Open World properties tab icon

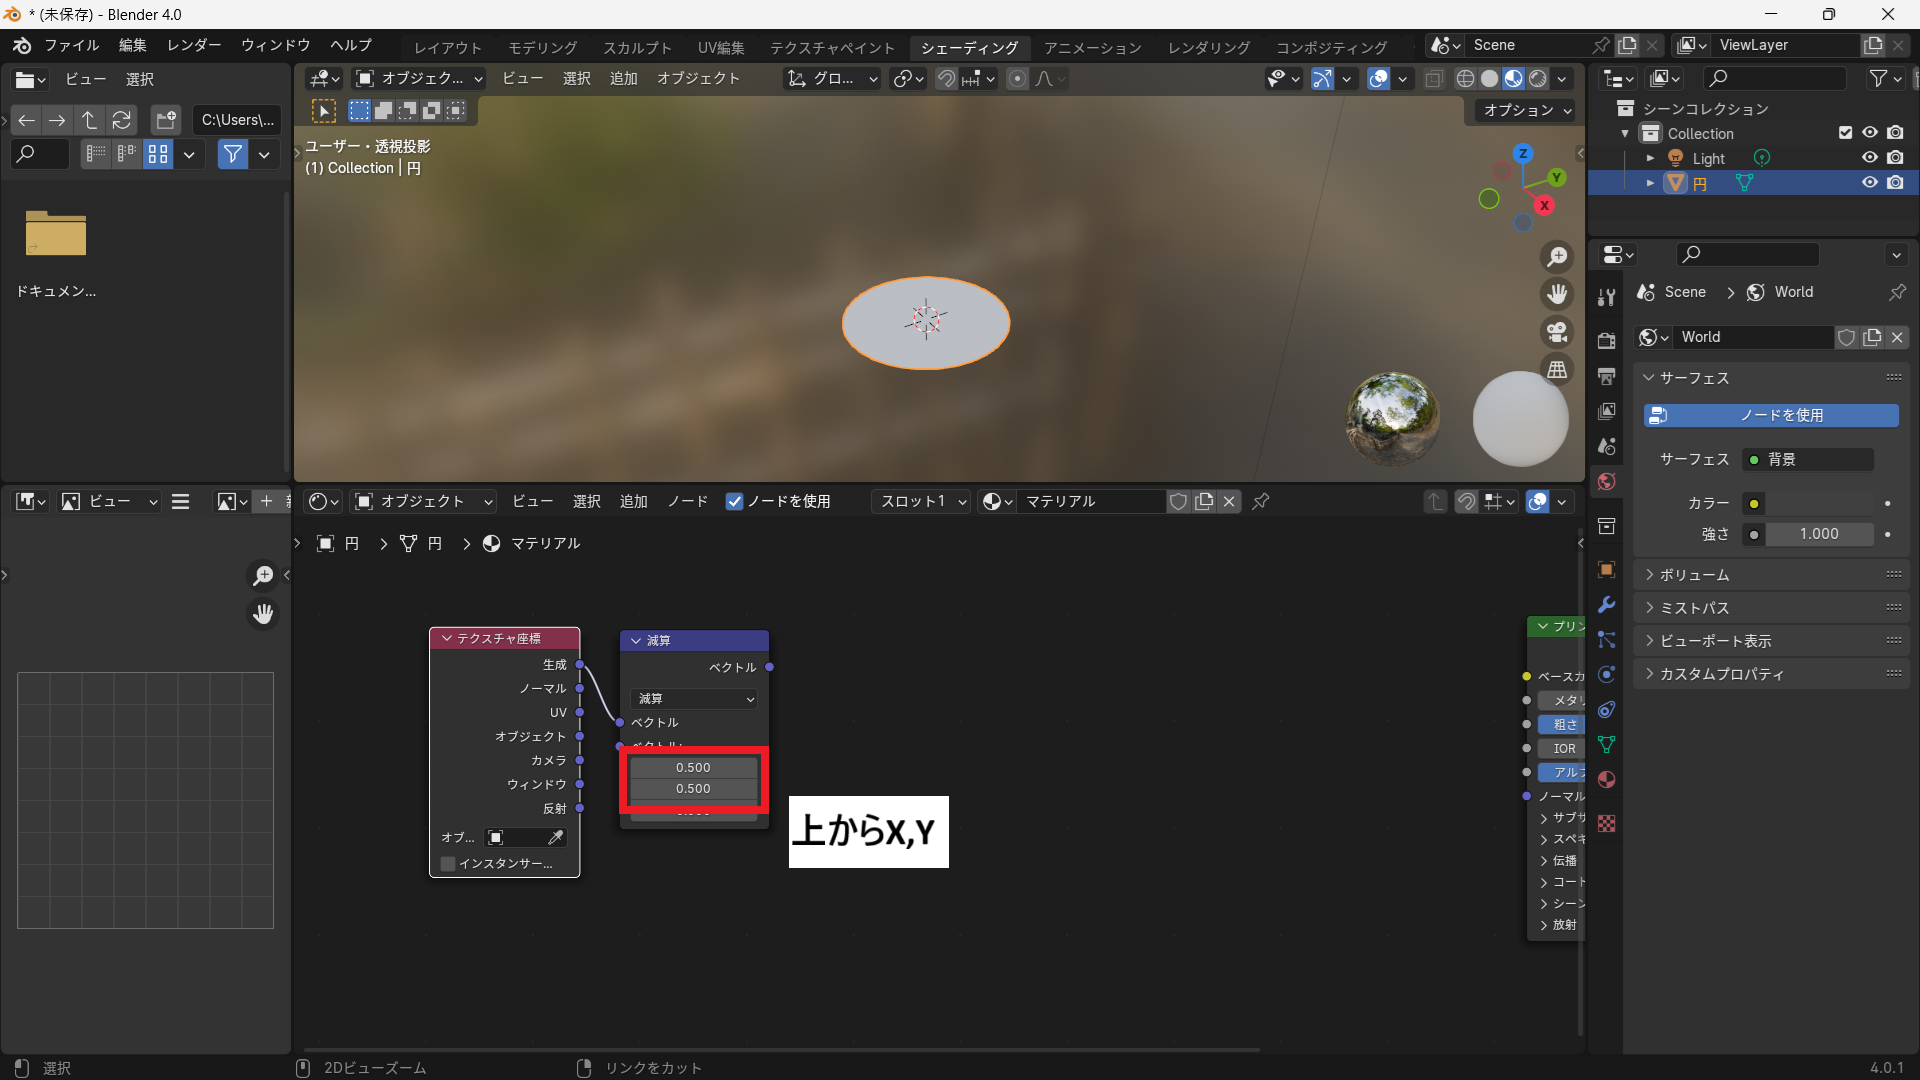click(x=1607, y=482)
